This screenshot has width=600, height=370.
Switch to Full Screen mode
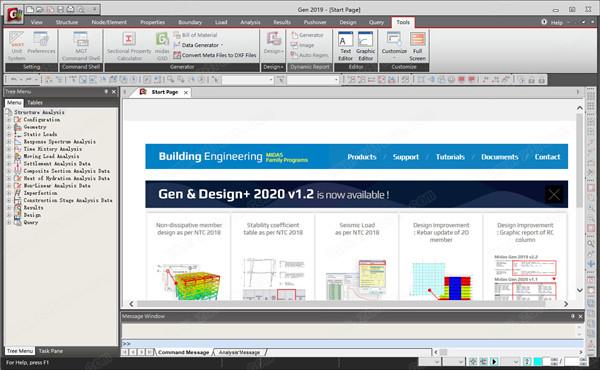(417, 46)
